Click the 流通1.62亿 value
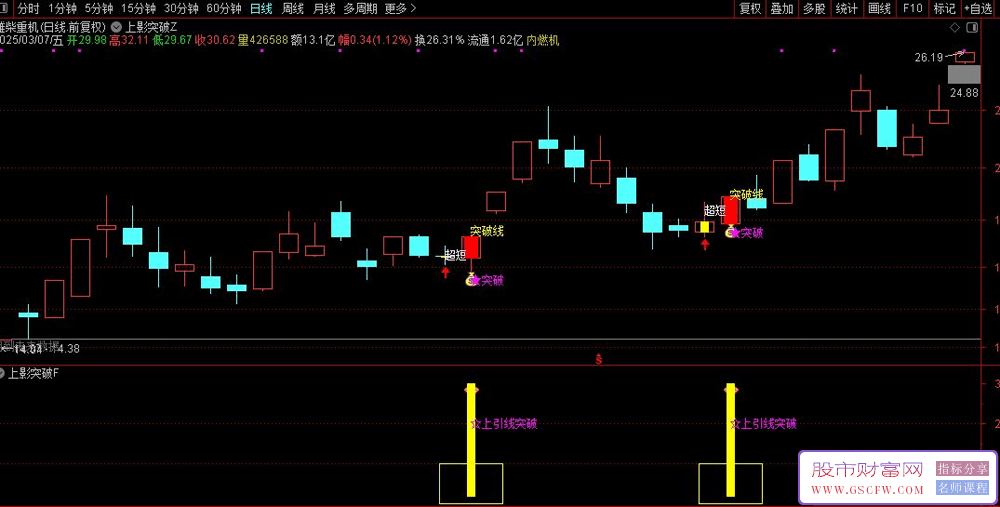 click(x=495, y=40)
